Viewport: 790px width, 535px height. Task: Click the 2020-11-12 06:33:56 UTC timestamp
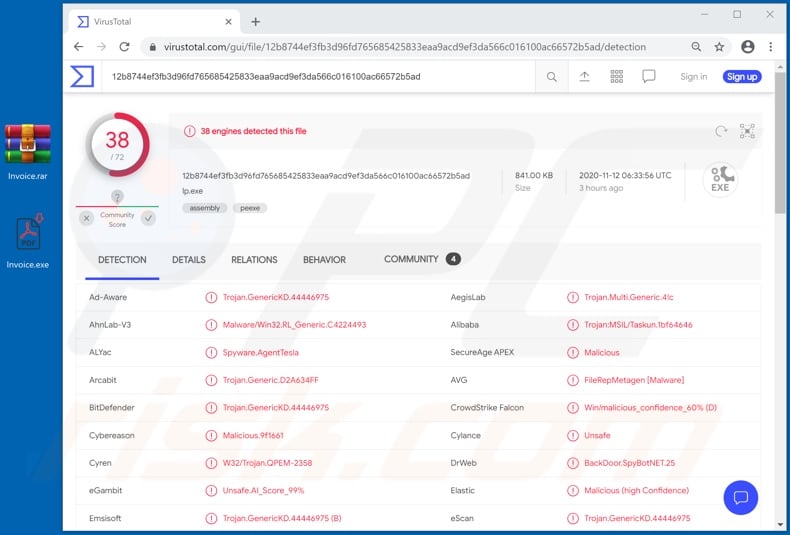tap(625, 175)
